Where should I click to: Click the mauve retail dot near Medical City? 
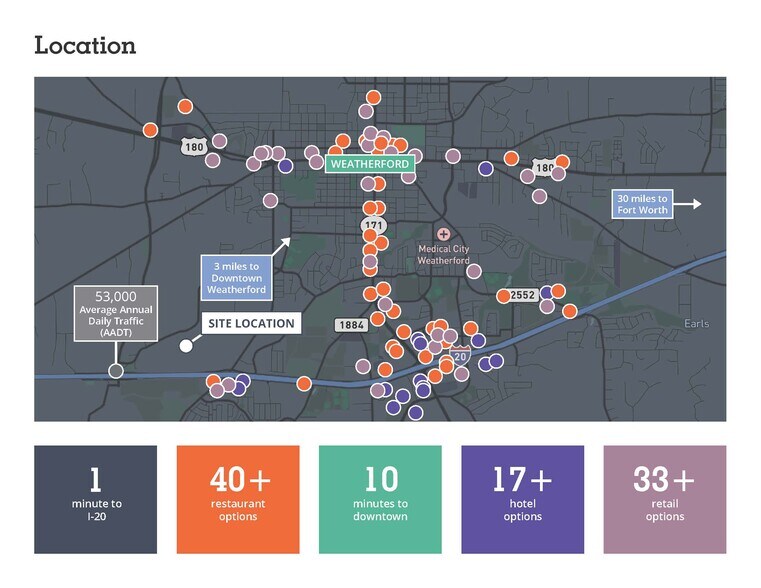474,271
